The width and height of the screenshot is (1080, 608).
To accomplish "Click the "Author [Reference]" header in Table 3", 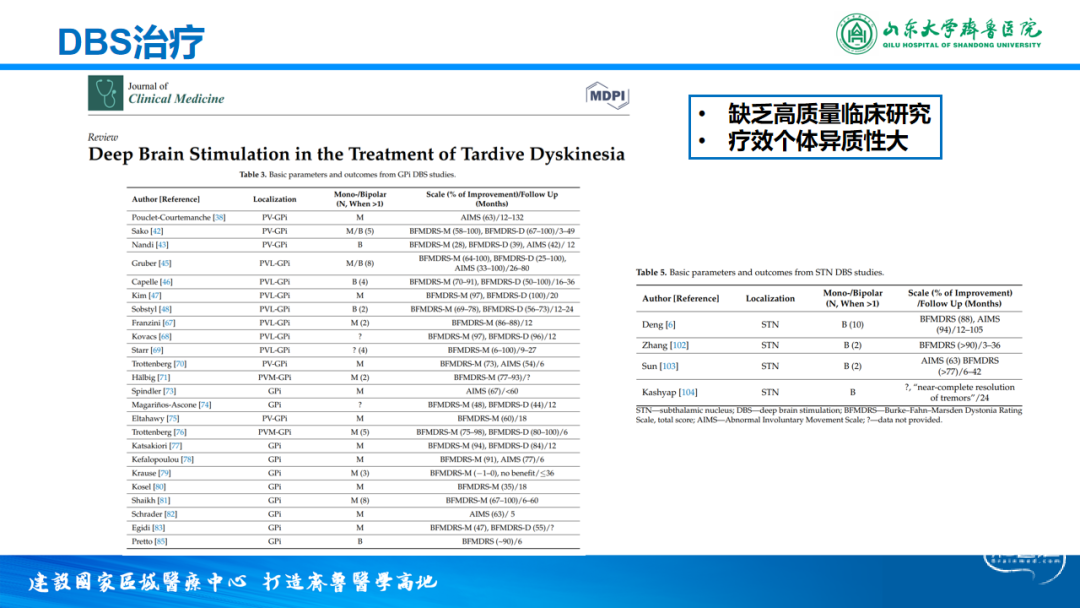I will click(x=165, y=200).
